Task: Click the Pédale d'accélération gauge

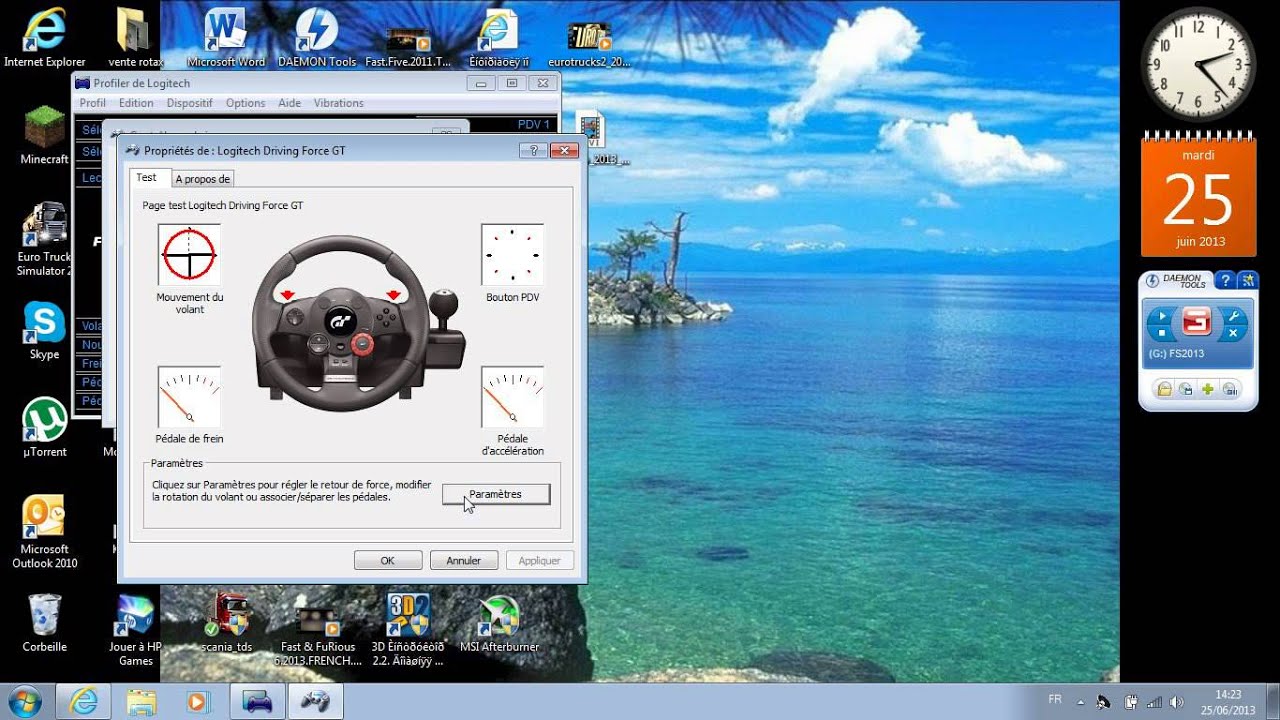Action: point(512,397)
